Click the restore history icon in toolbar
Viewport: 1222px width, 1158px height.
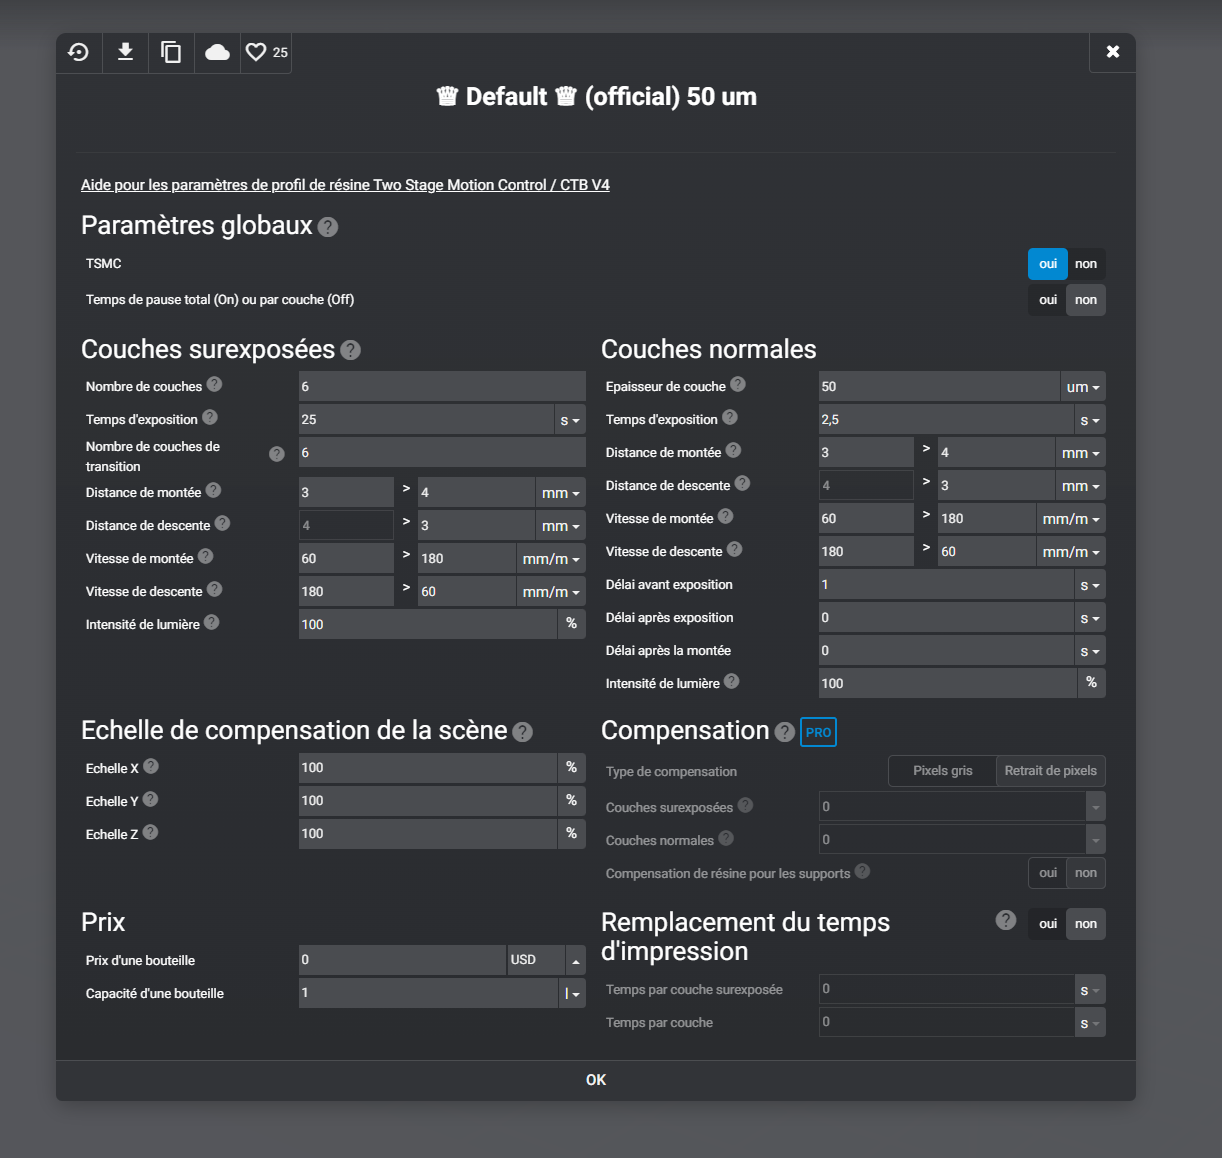click(79, 52)
